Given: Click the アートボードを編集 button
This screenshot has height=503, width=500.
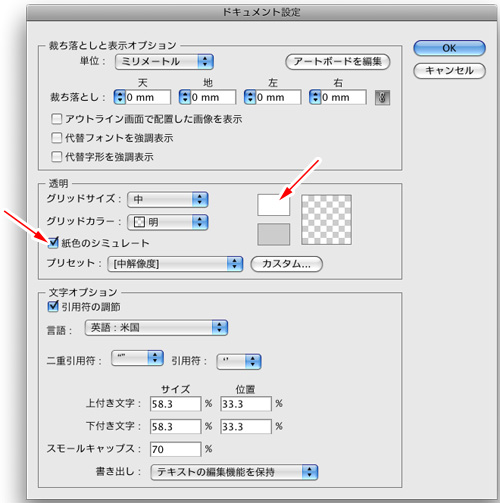Looking at the screenshot, I should (x=338, y=62).
